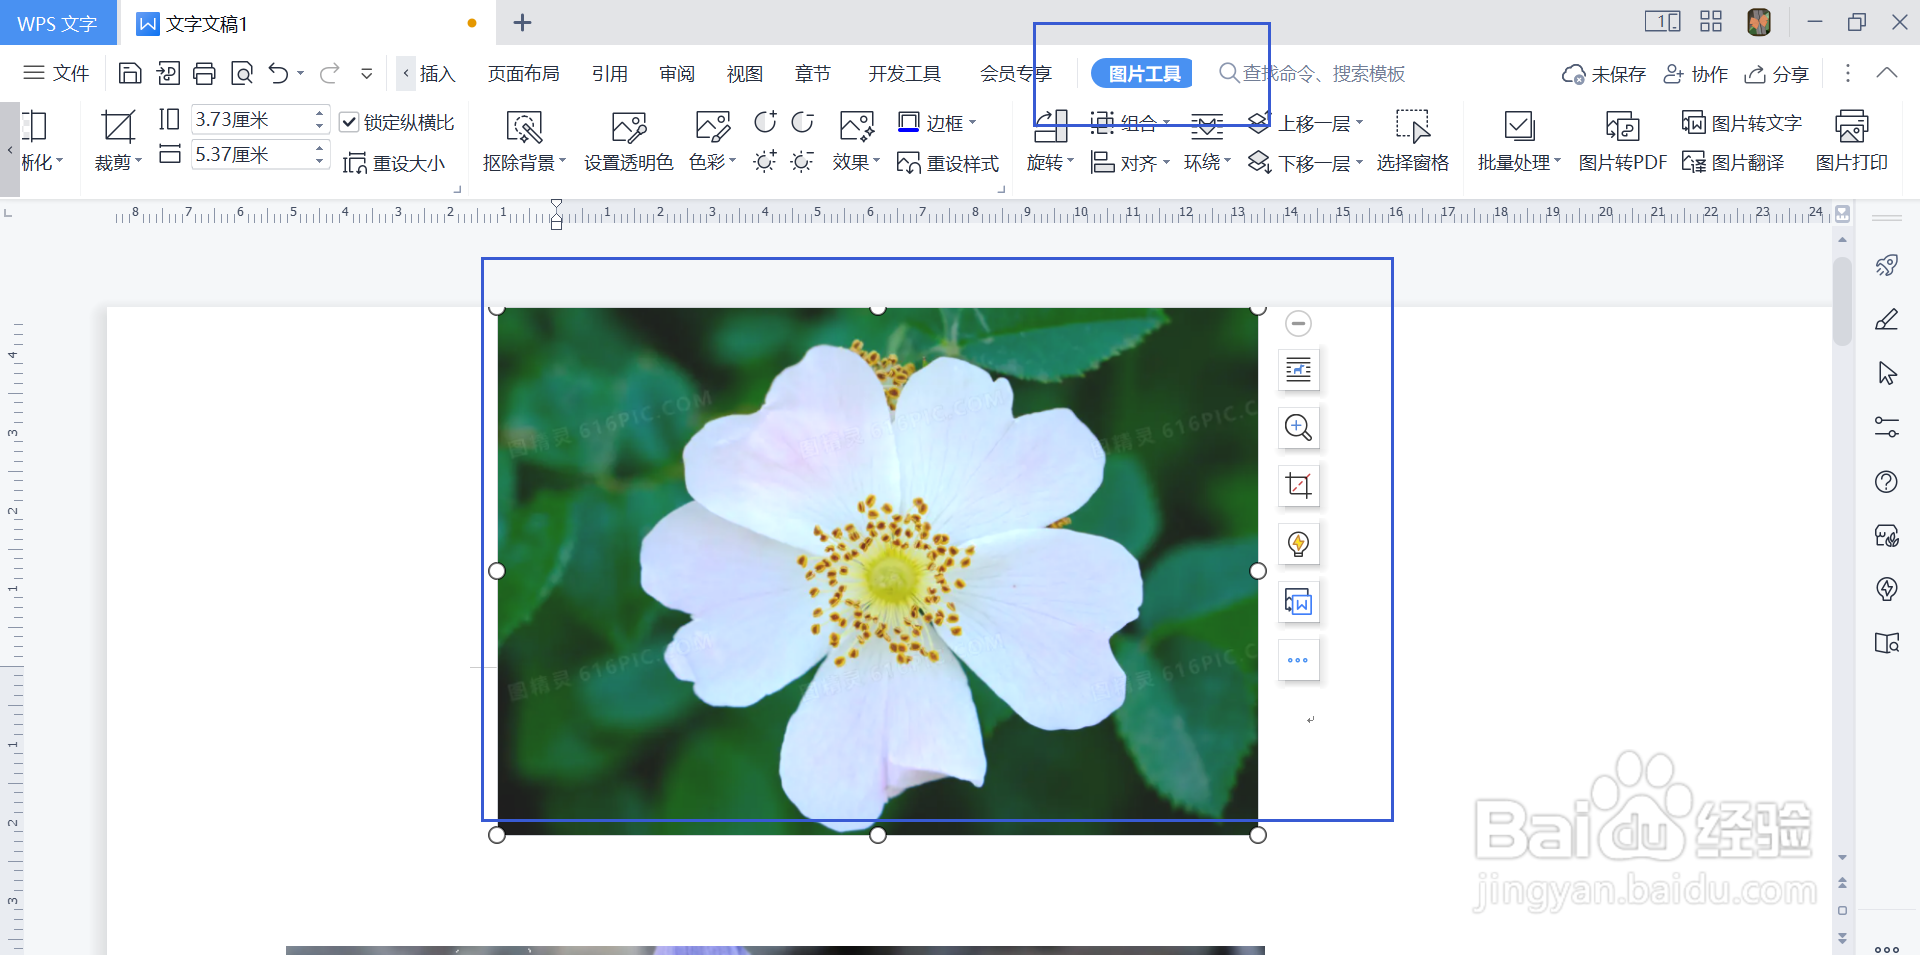Open Selection Pane (选择窗格)
1920x955 pixels.
[x=1412, y=141]
